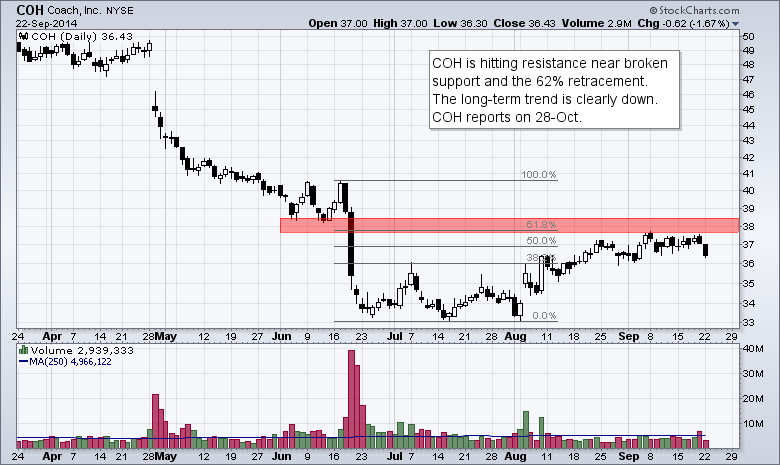The width and height of the screenshot is (780, 465).
Task: Open the StockCharts.com copyright link
Action: 694,10
